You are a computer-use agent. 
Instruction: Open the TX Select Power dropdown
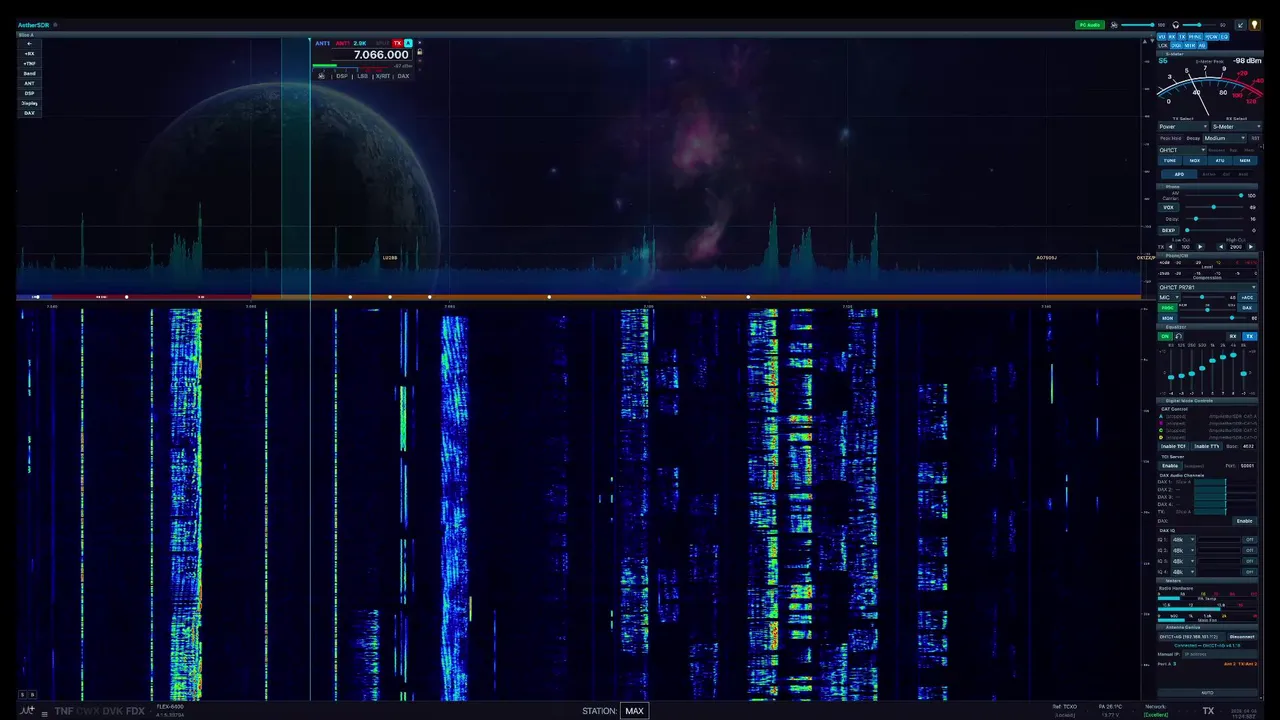(1185, 127)
